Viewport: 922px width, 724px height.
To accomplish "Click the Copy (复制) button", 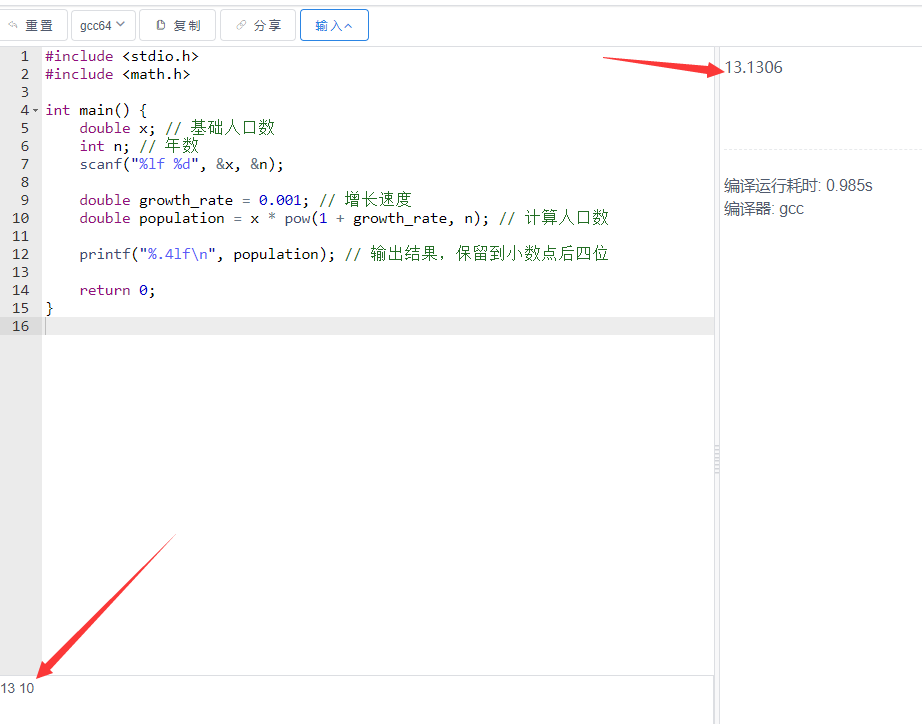I will [178, 25].
